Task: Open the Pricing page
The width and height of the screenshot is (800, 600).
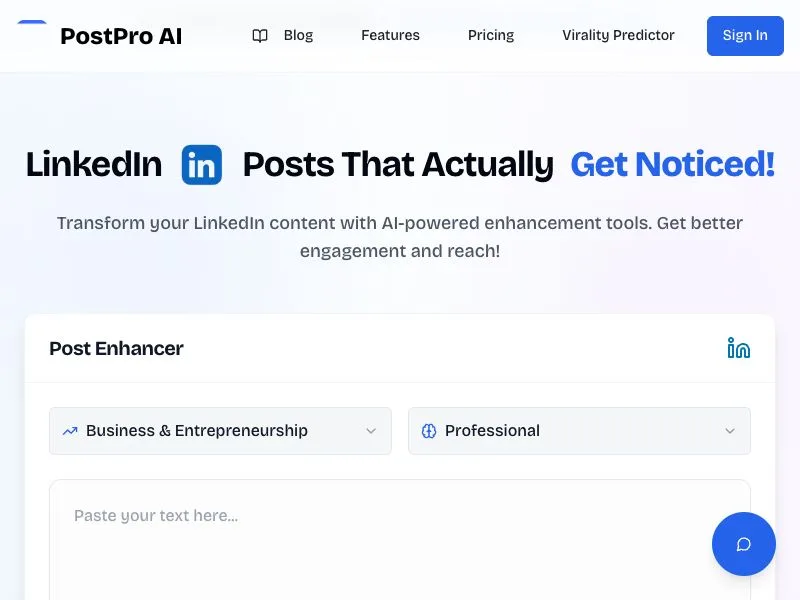Action: click(x=491, y=35)
